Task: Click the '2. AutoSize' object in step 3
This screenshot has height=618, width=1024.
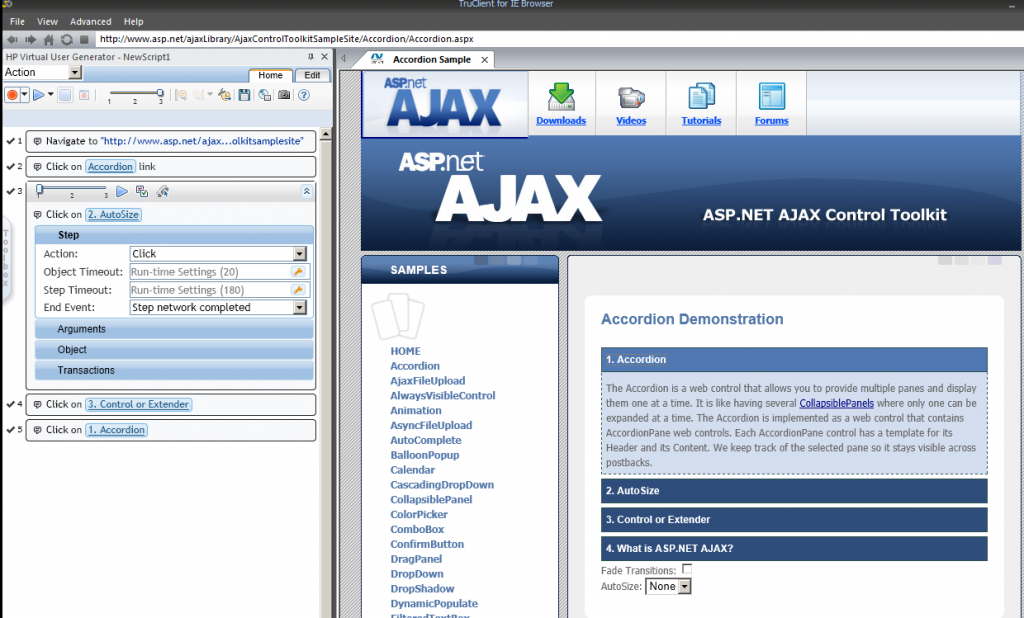Action: click(114, 214)
